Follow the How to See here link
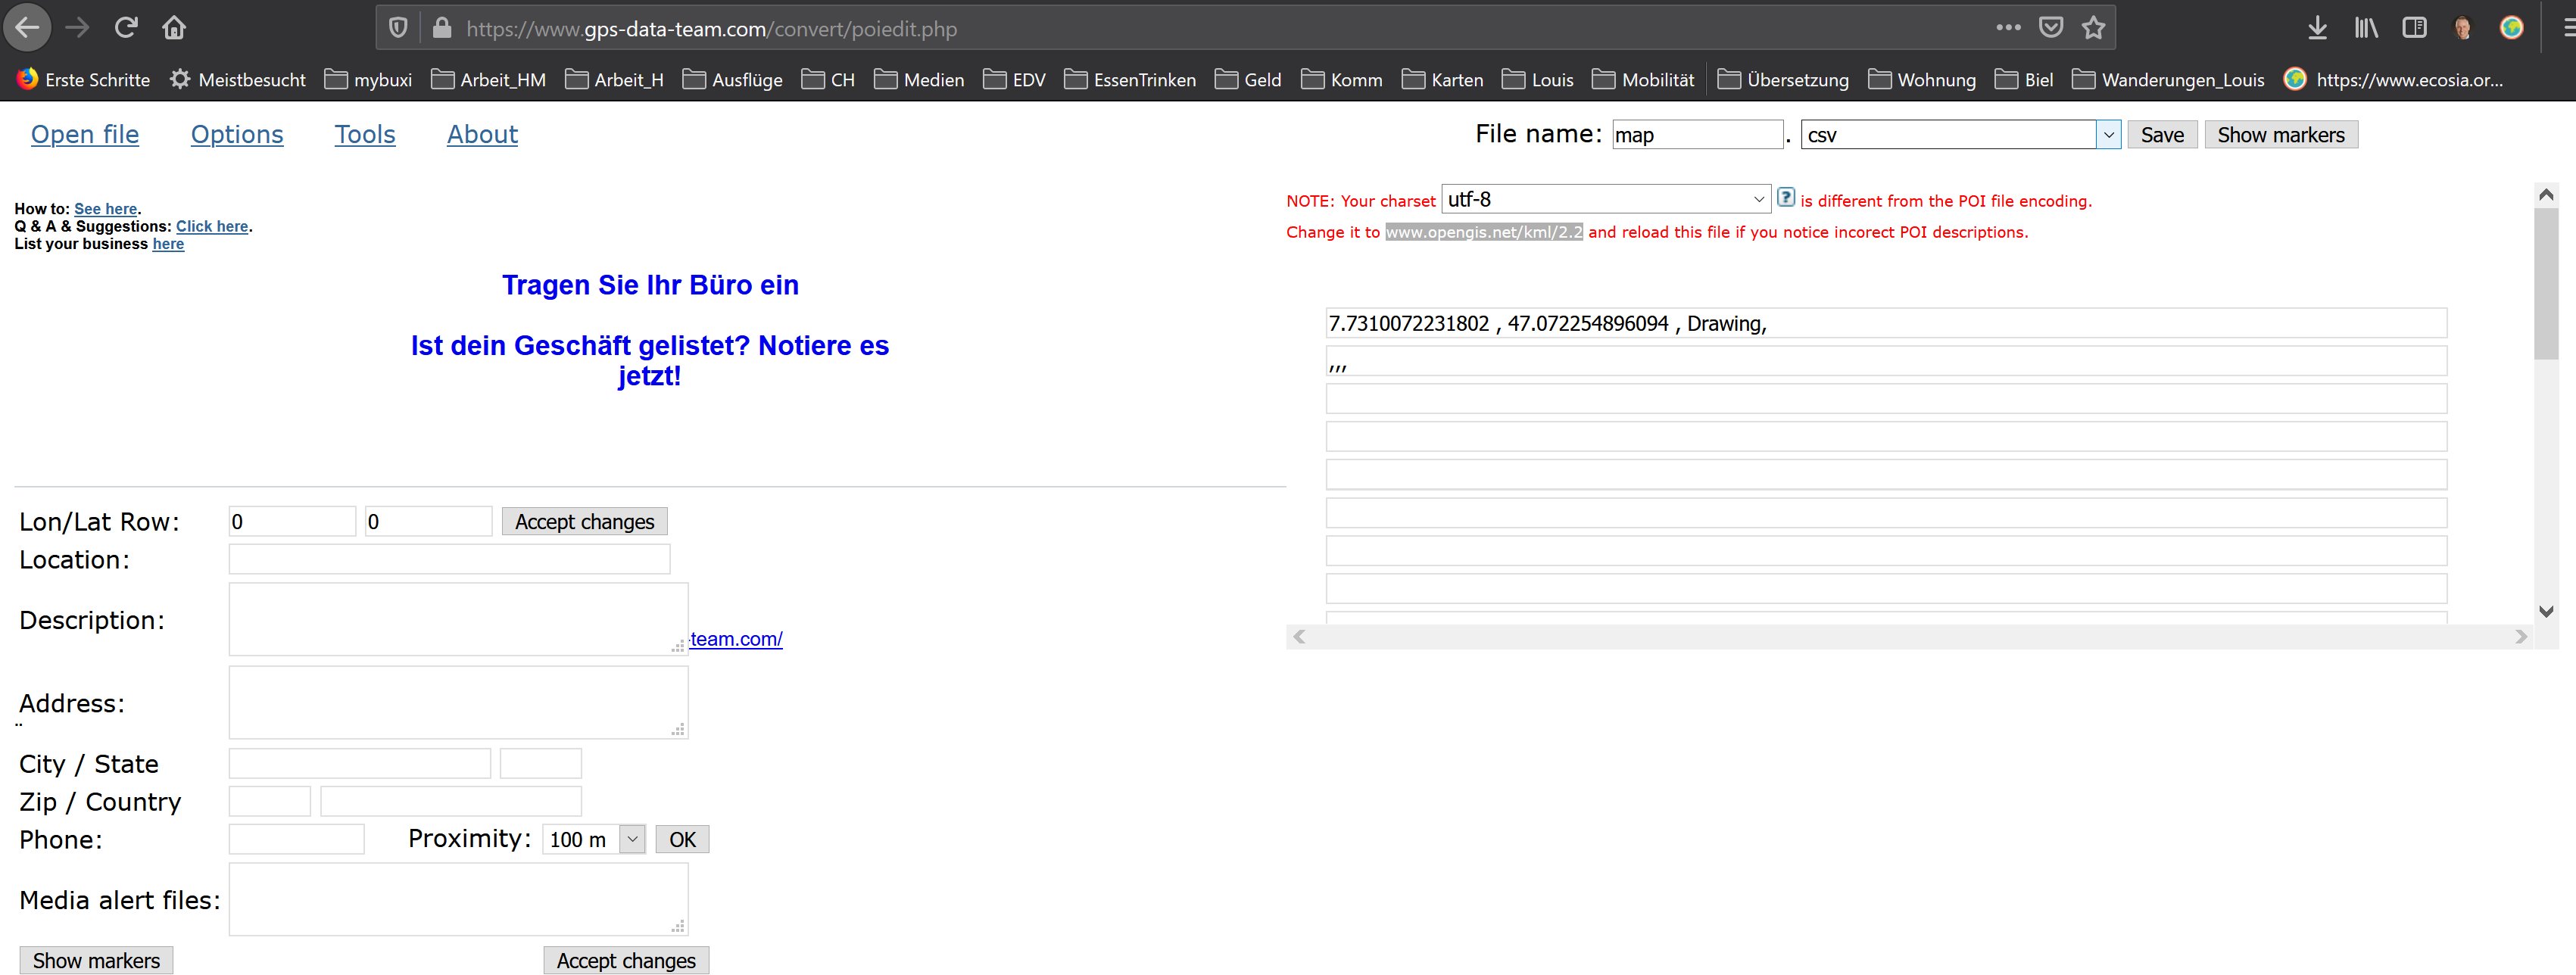Image resolution: width=2576 pixels, height=975 pixels. point(105,209)
